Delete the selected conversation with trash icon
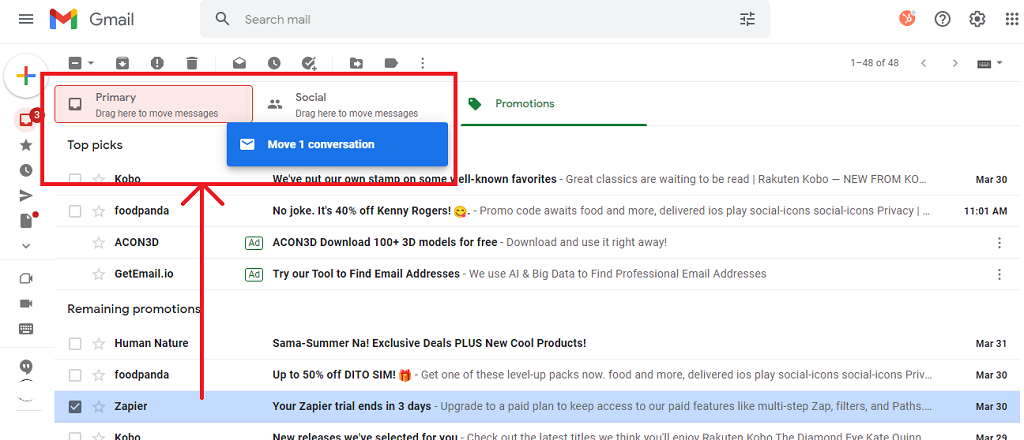 (x=191, y=63)
